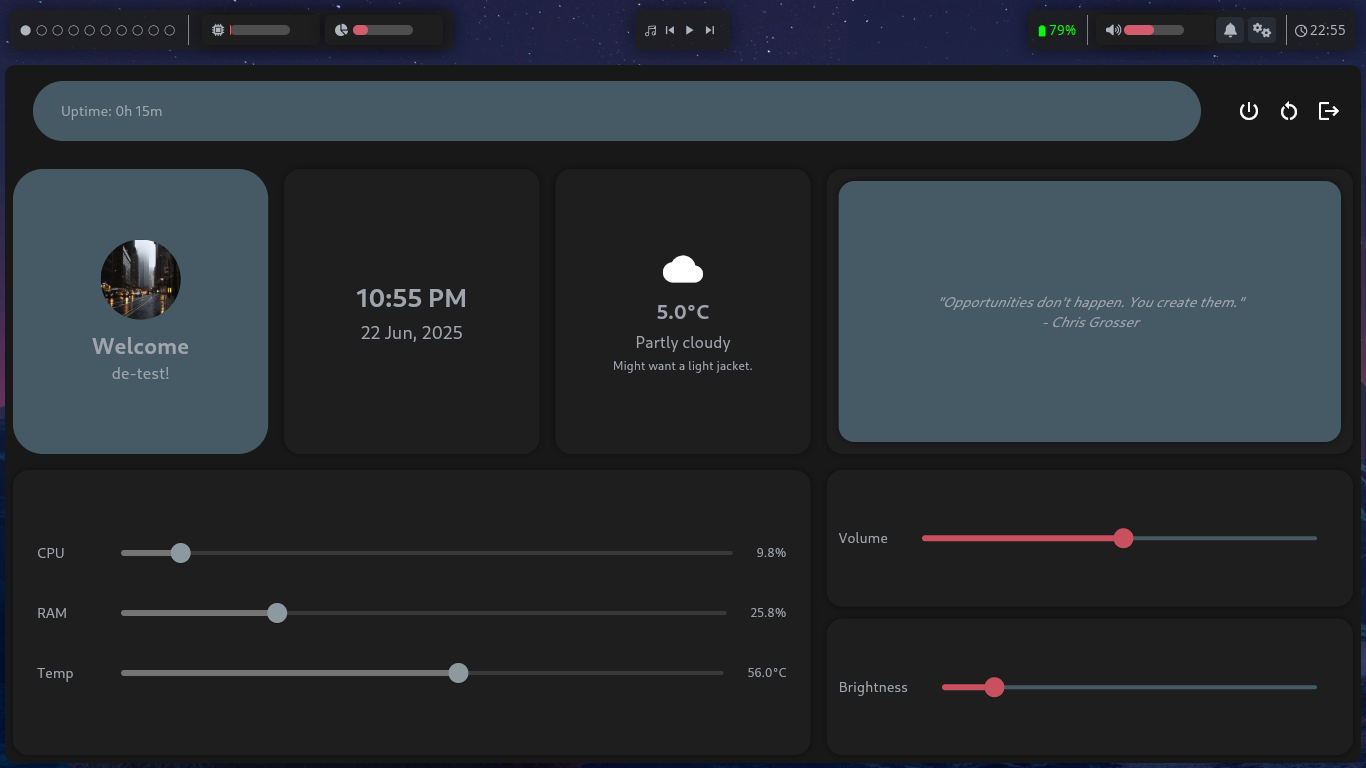Open the notifications bell in top bar
Viewport: 1366px width, 768px height.
(x=1230, y=30)
